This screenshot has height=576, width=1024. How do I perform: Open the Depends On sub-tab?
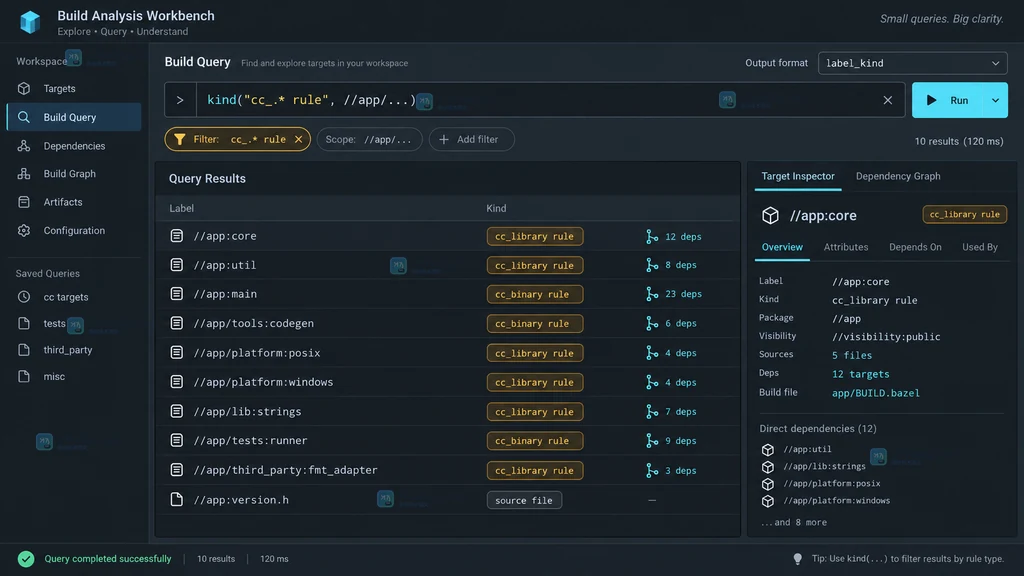pyautogui.click(x=915, y=247)
